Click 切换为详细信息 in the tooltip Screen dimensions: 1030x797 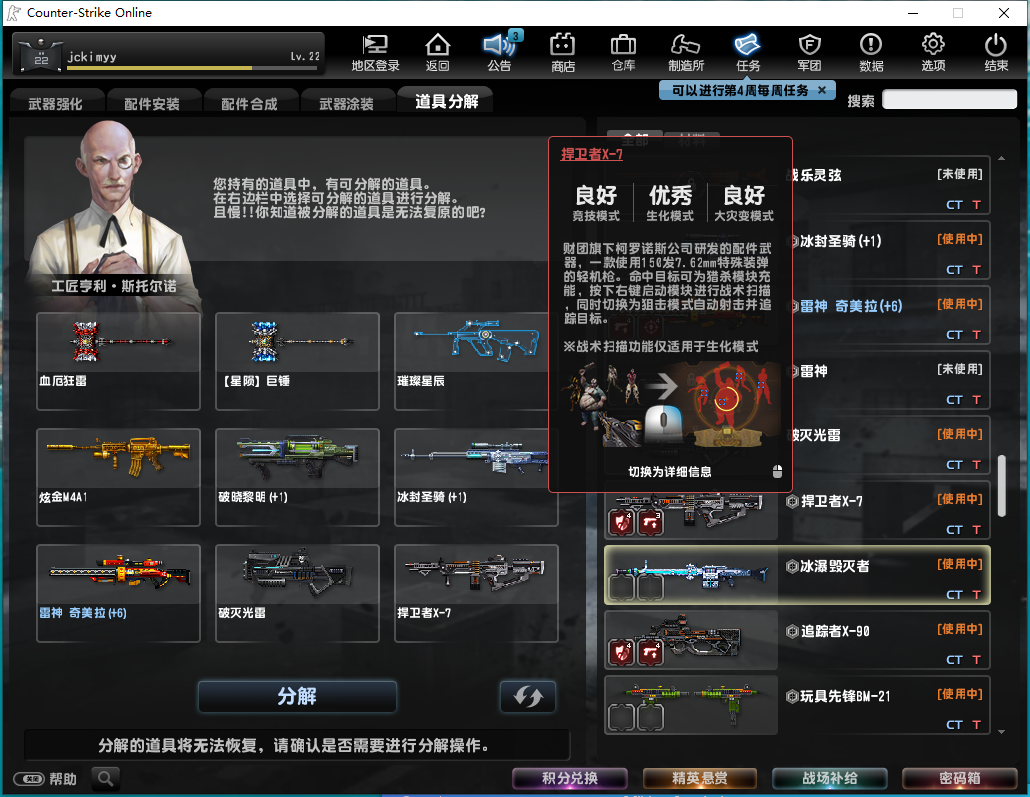[x=669, y=472]
